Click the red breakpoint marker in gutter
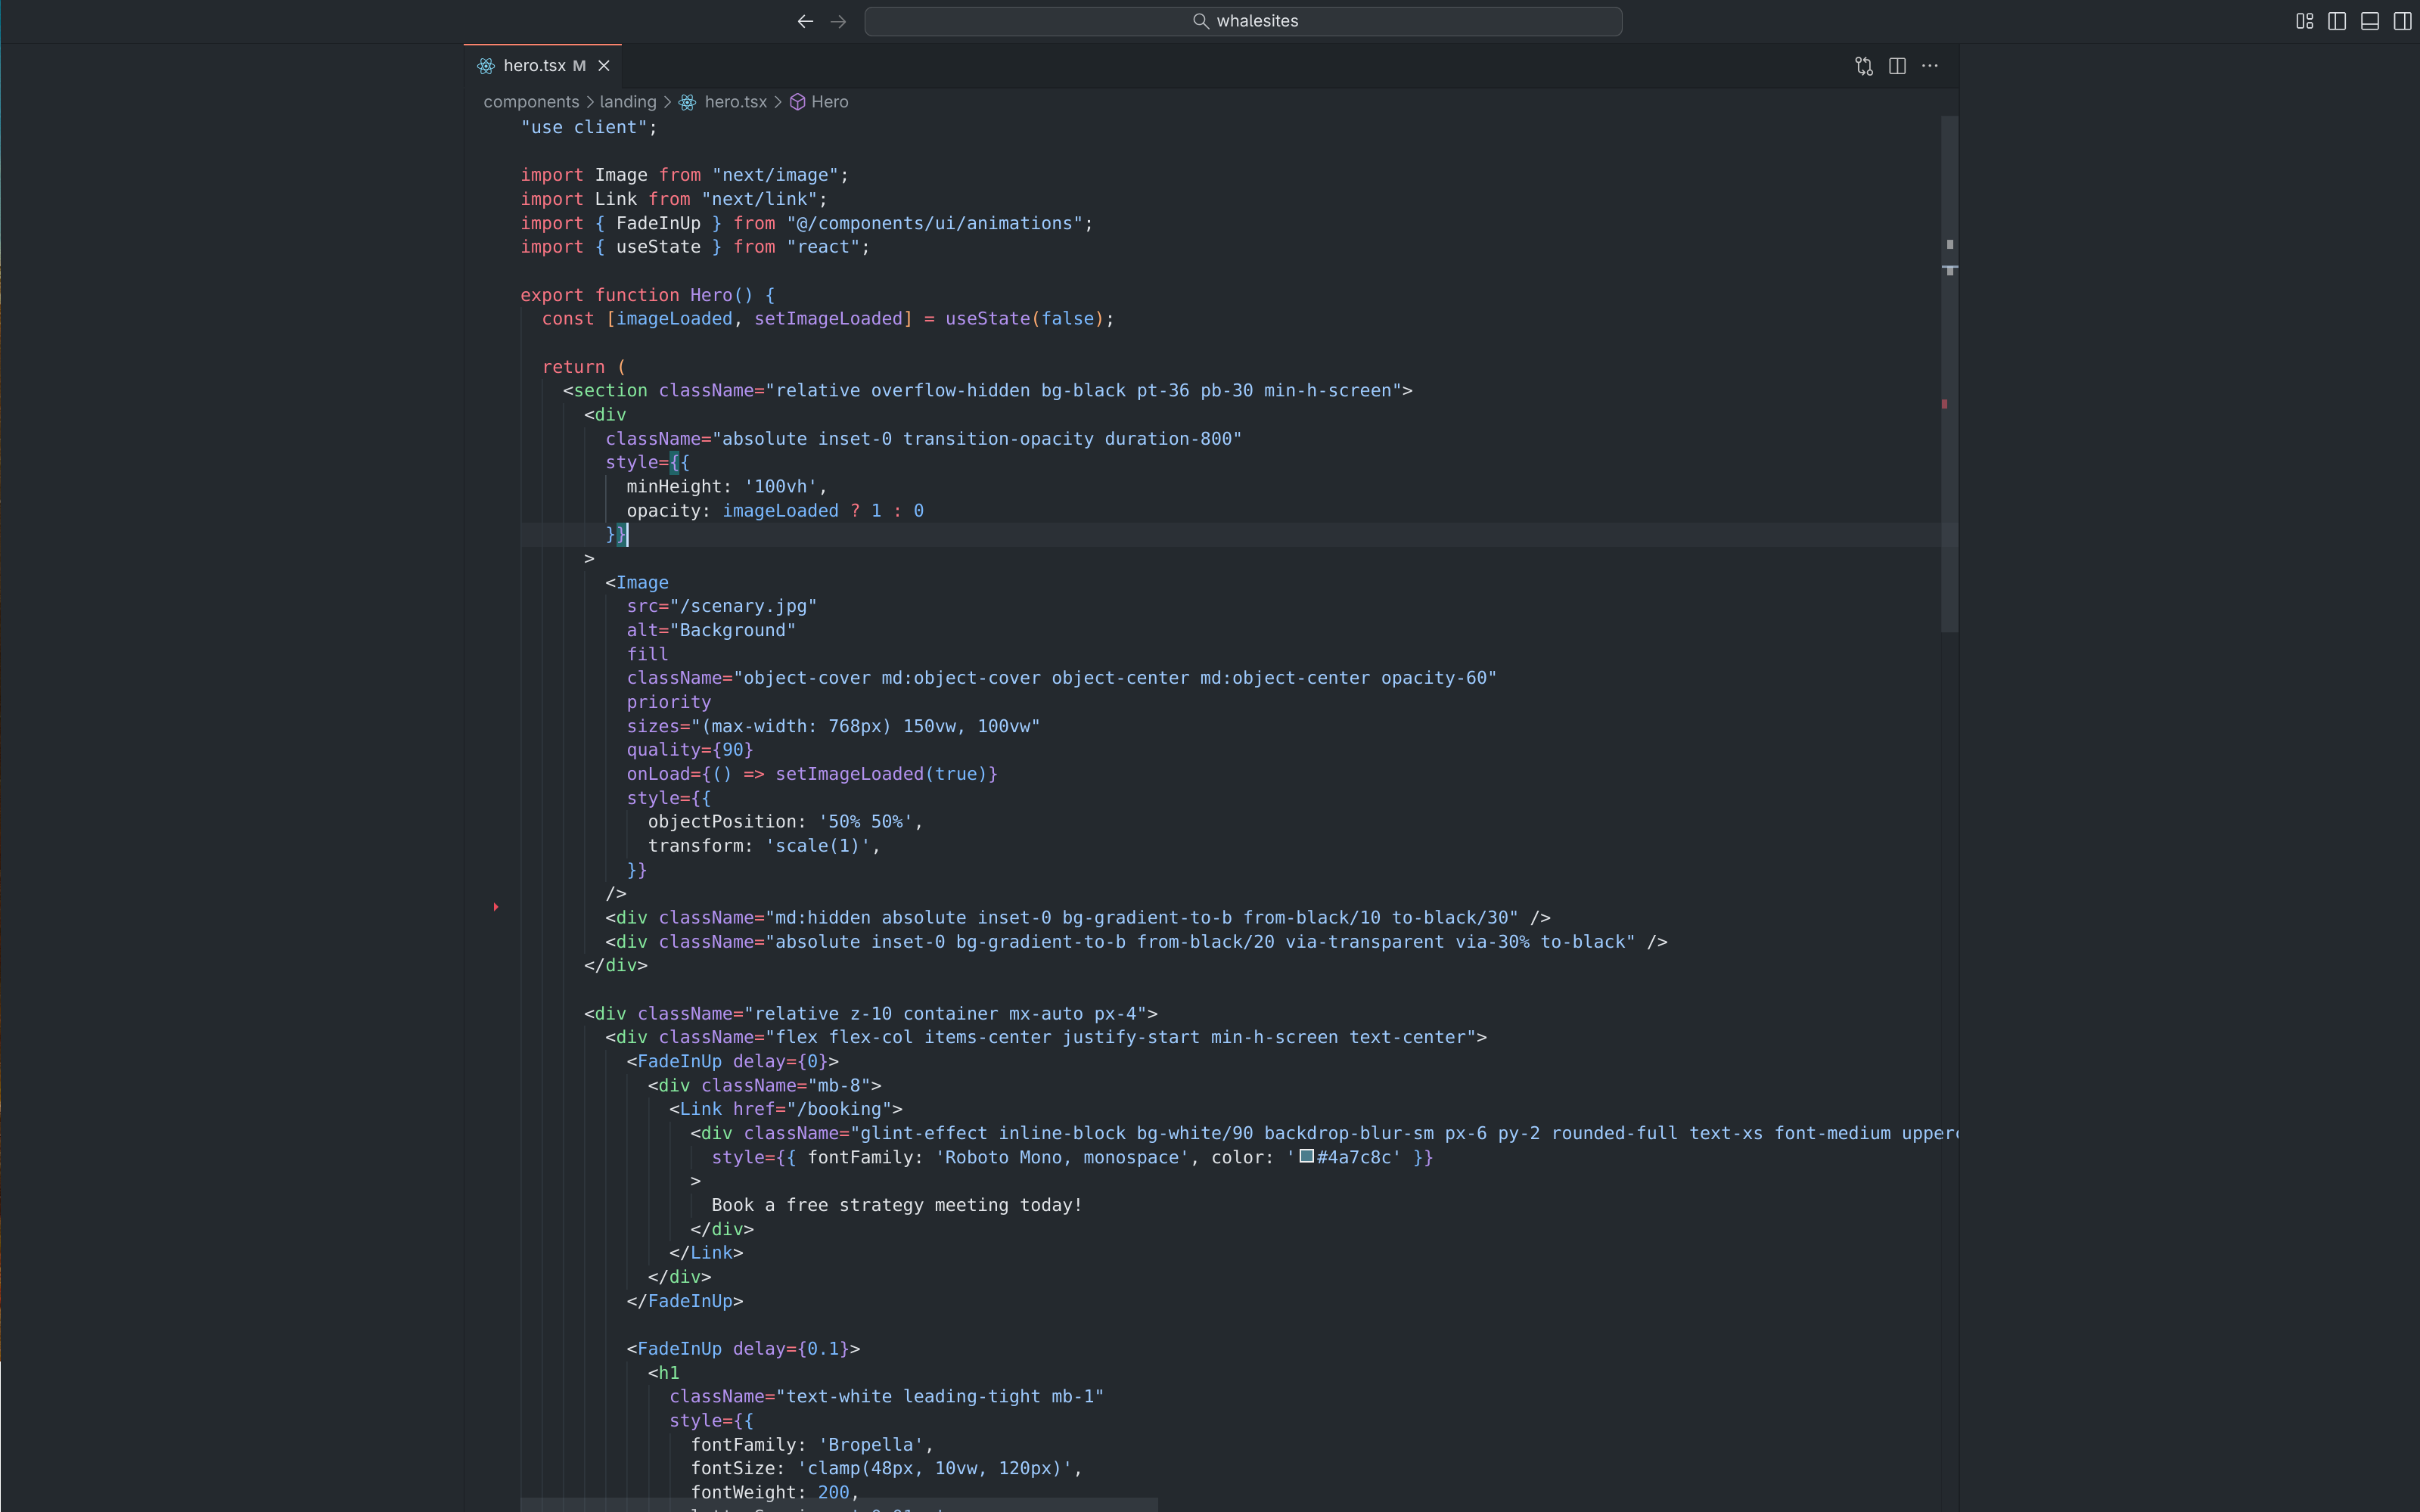The height and width of the screenshot is (1512, 2420). 496,907
